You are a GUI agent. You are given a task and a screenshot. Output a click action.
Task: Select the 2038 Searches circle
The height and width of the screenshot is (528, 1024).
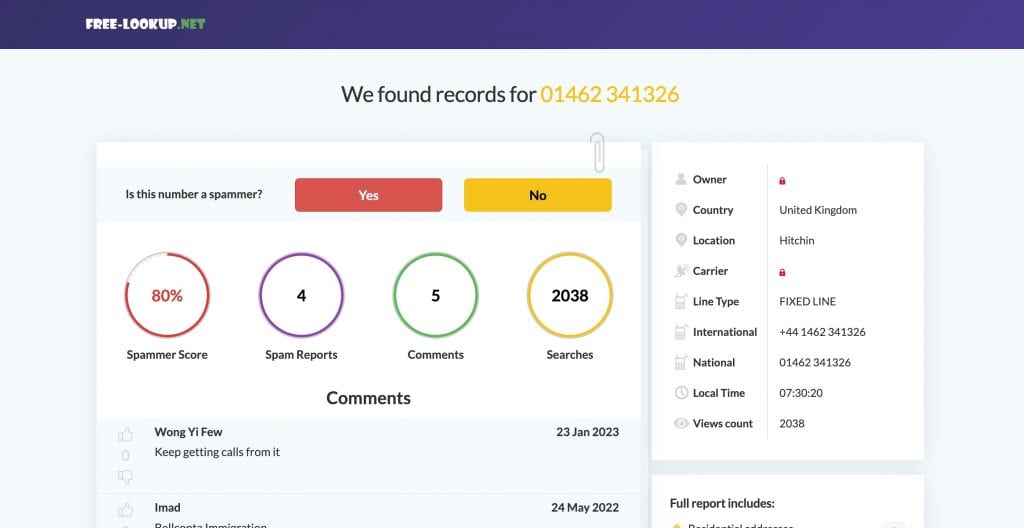[x=569, y=295]
